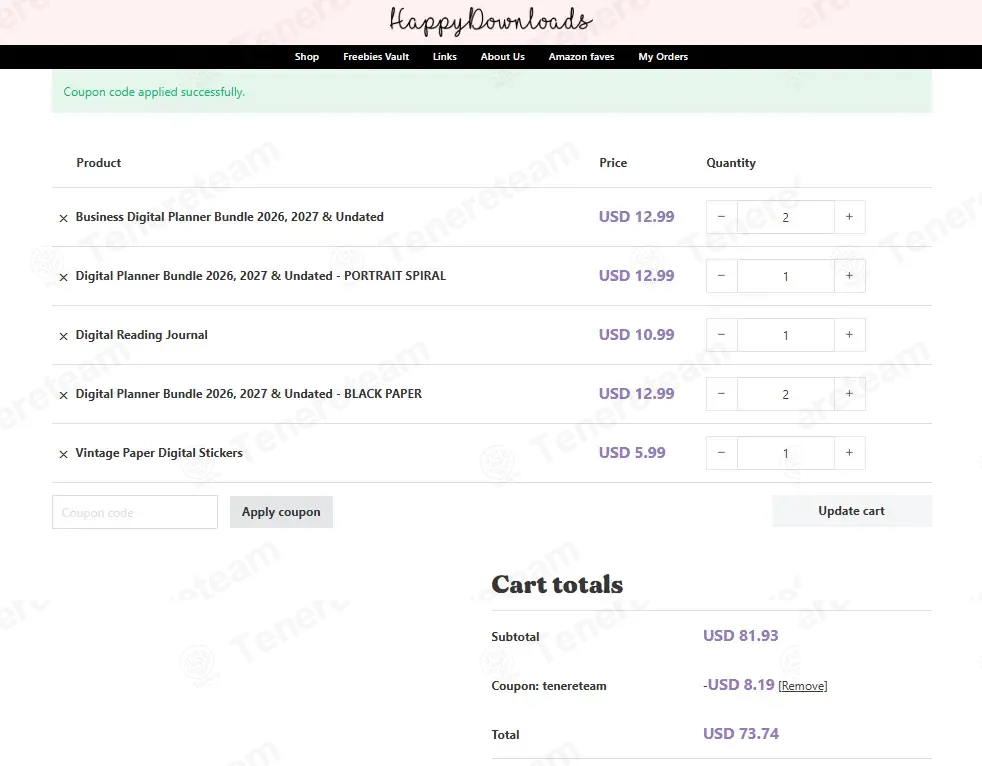Select quantity field for Business Digital Planner
The height and width of the screenshot is (766, 982).
785,217
